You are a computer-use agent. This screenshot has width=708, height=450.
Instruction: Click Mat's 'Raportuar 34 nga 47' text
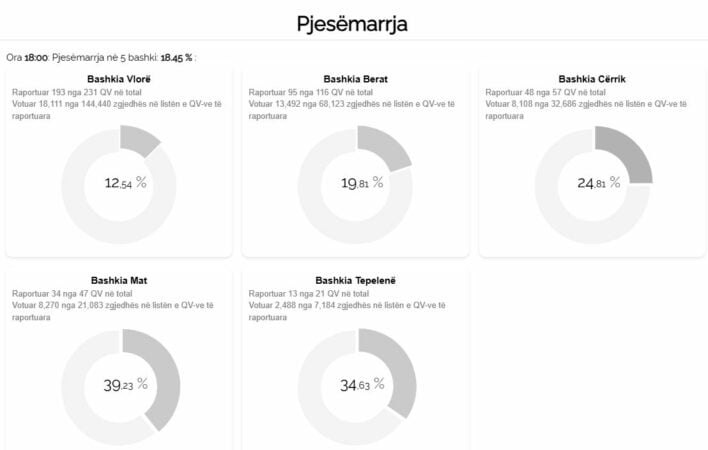66,292
